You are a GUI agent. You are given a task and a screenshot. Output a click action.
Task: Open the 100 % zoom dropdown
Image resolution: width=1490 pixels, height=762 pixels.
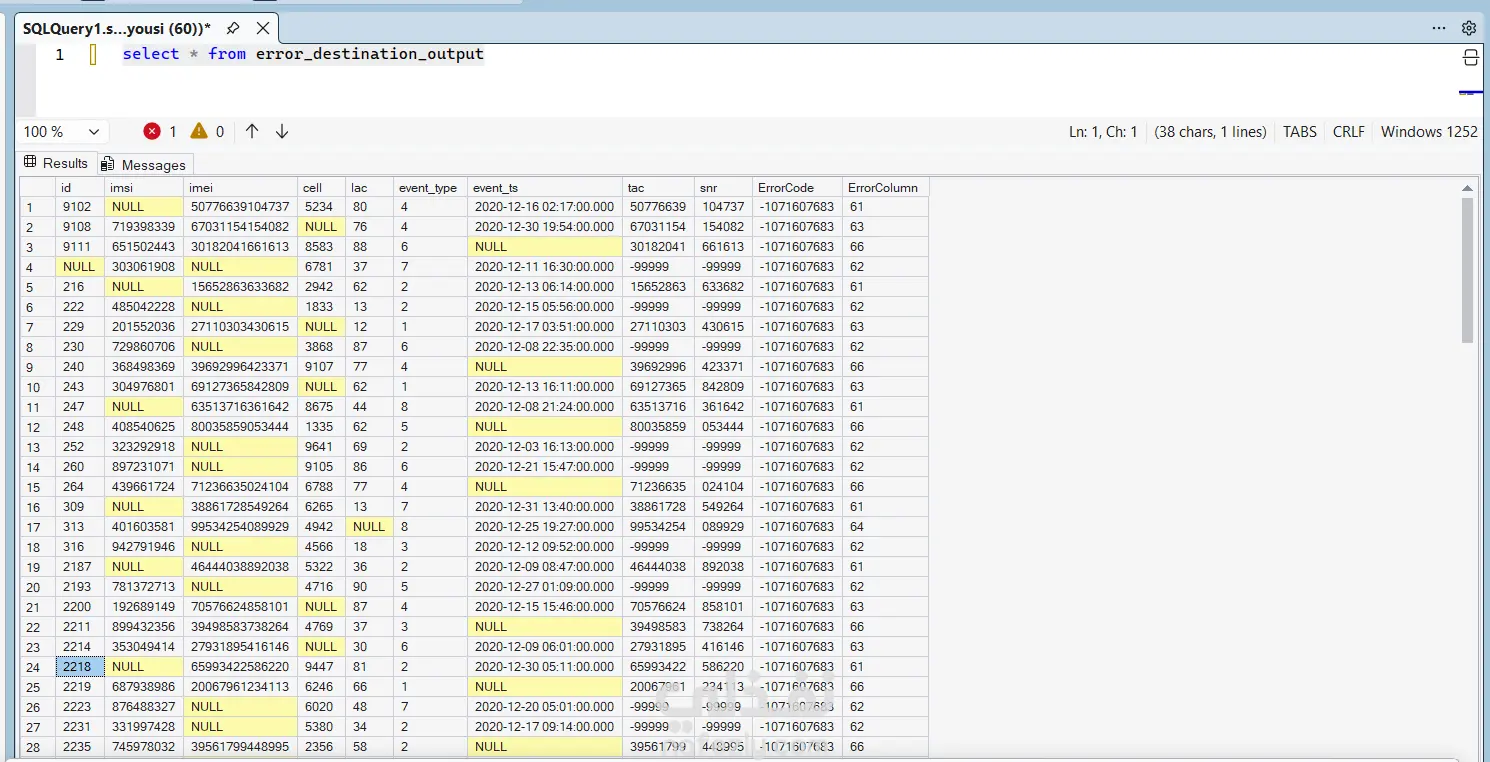click(64, 131)
